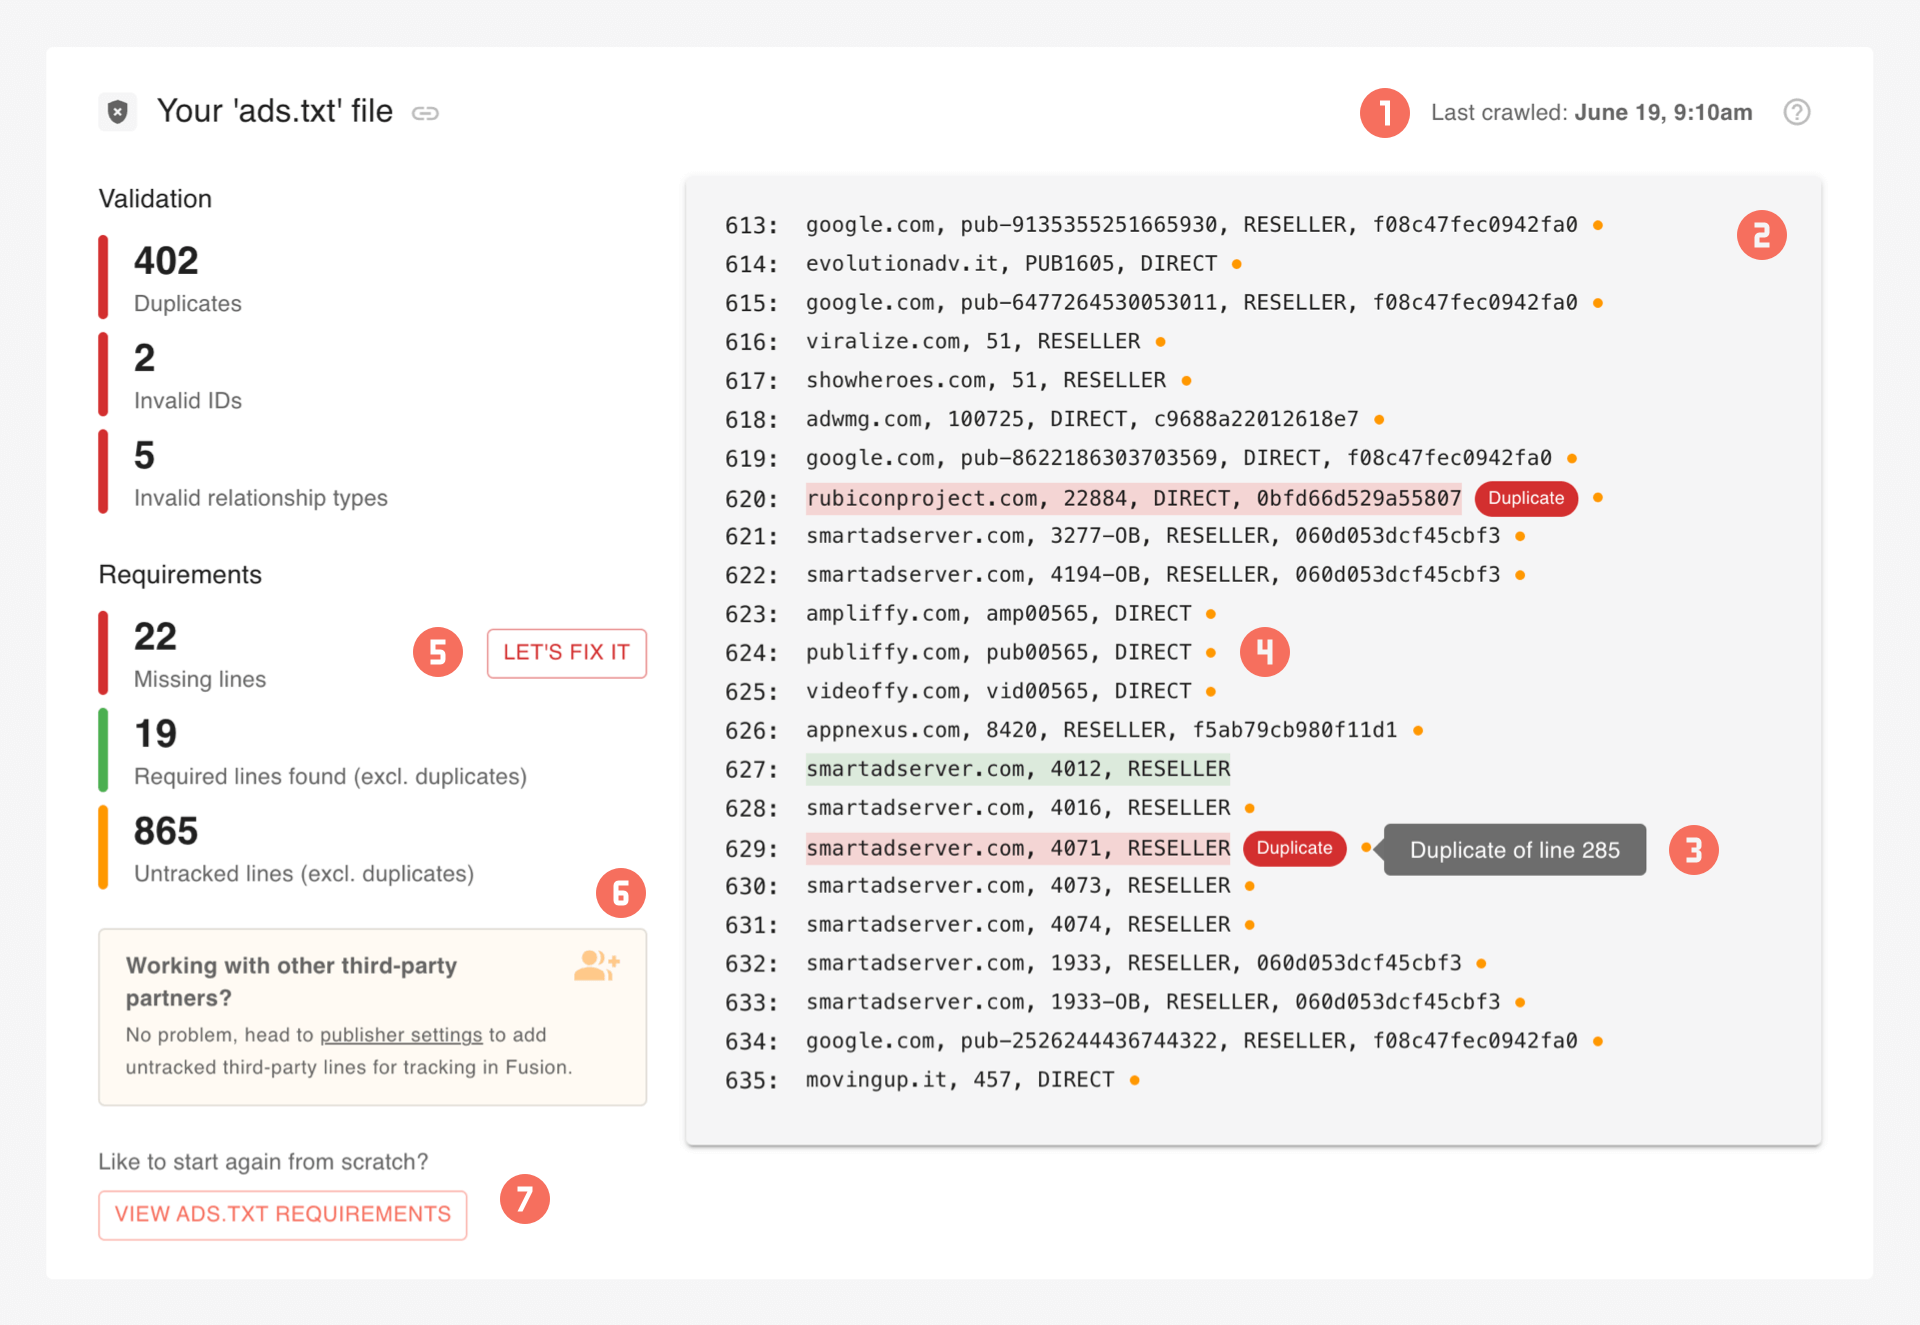This screenshot has width=1920, height=1325.
Task: Click the orange dot after showheroes.com line
Action: point(1186,381)
